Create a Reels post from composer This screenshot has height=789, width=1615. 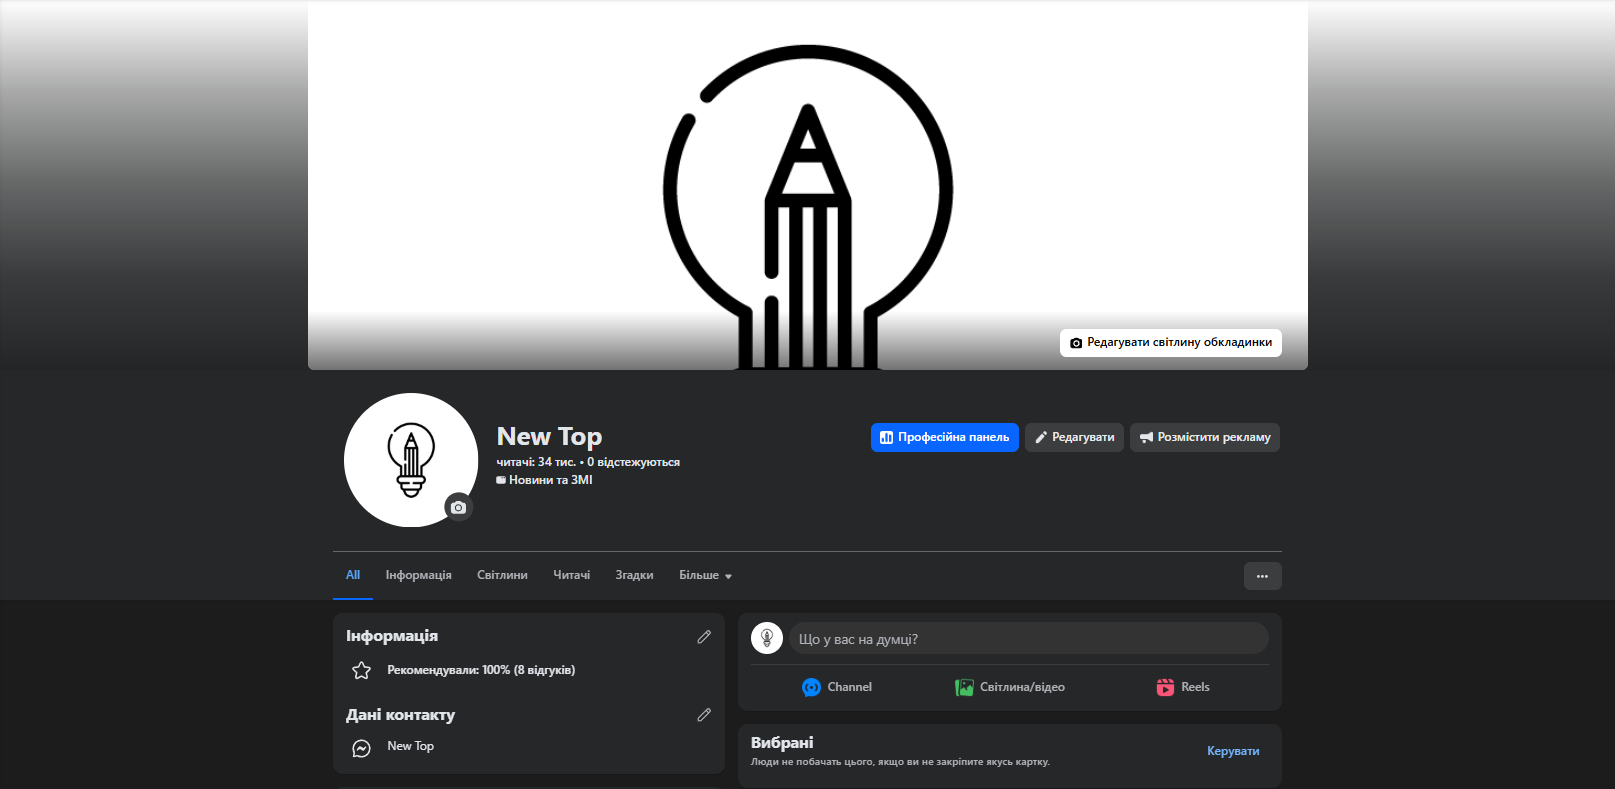[1183, 687]
